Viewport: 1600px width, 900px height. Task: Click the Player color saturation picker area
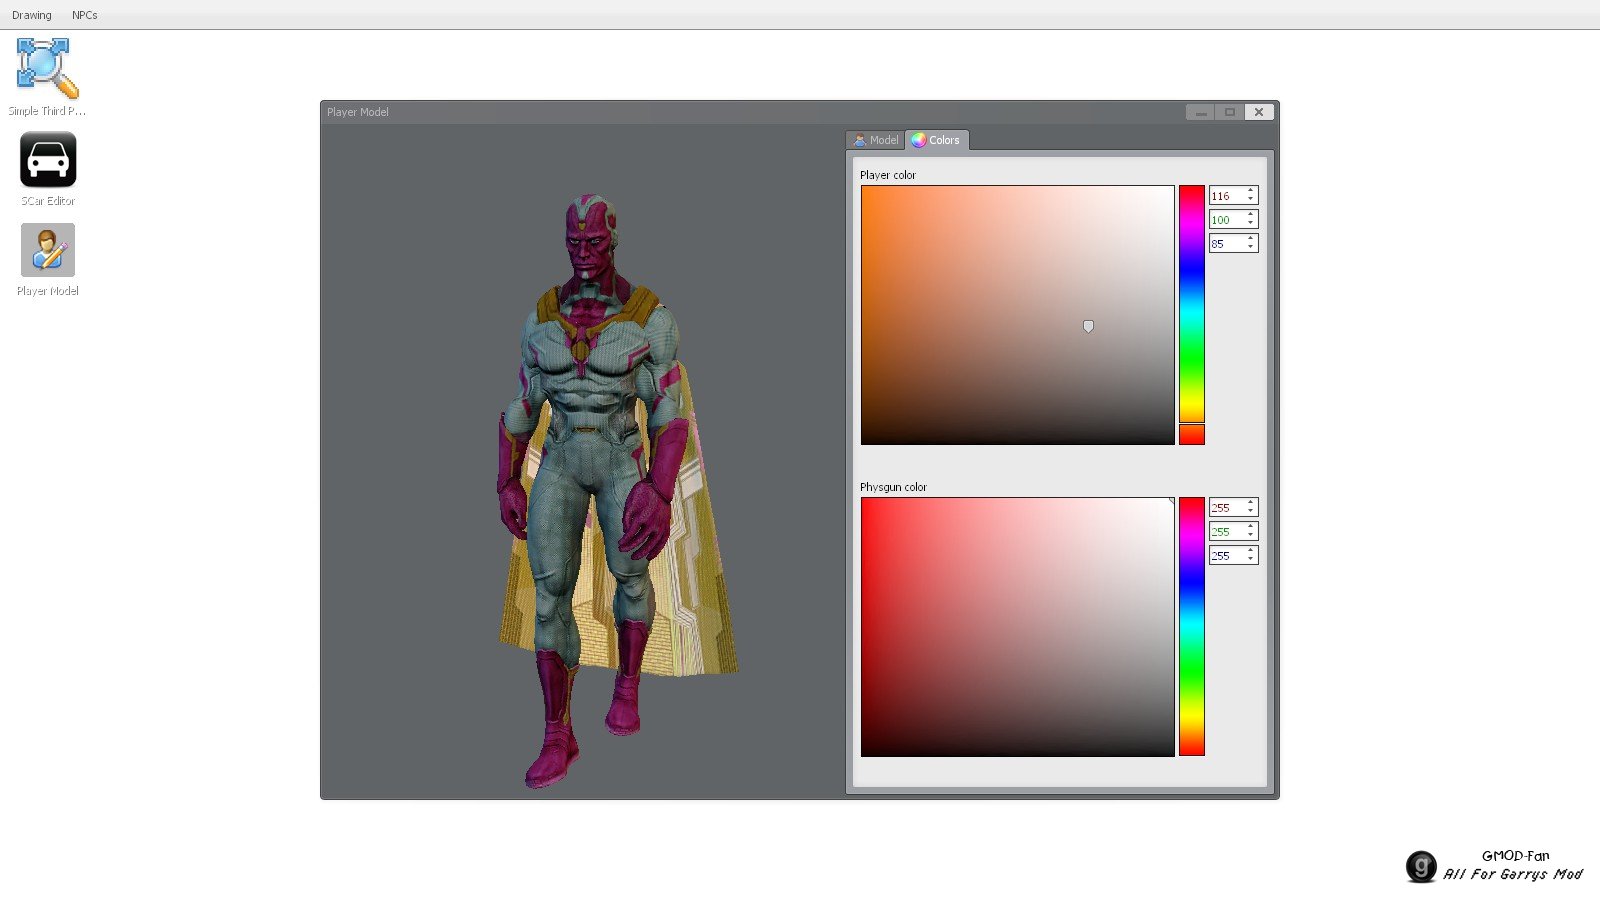(1018, 315)
